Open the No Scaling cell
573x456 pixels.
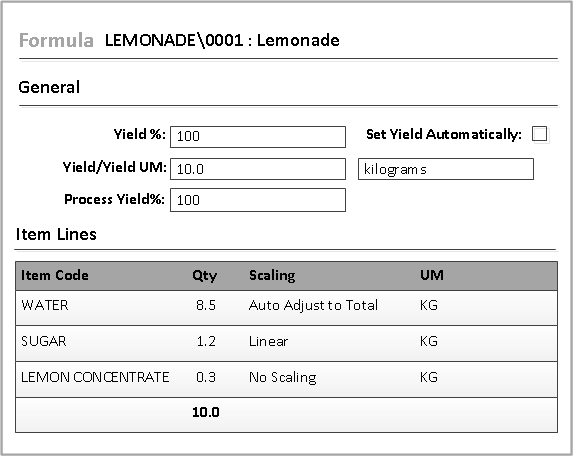tap(282, 377)
